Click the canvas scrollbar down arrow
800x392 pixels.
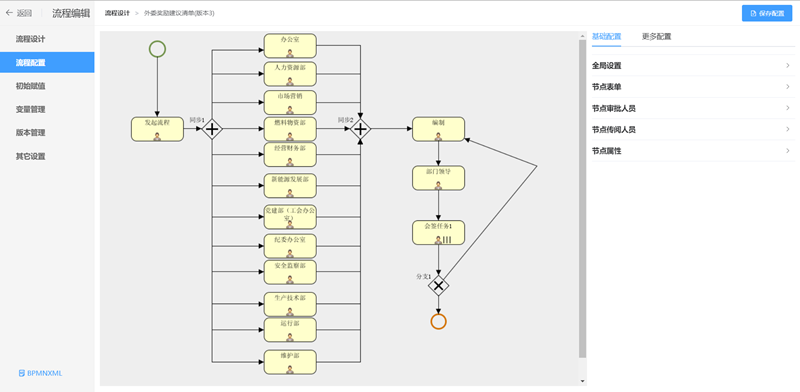tap(582, 381)
